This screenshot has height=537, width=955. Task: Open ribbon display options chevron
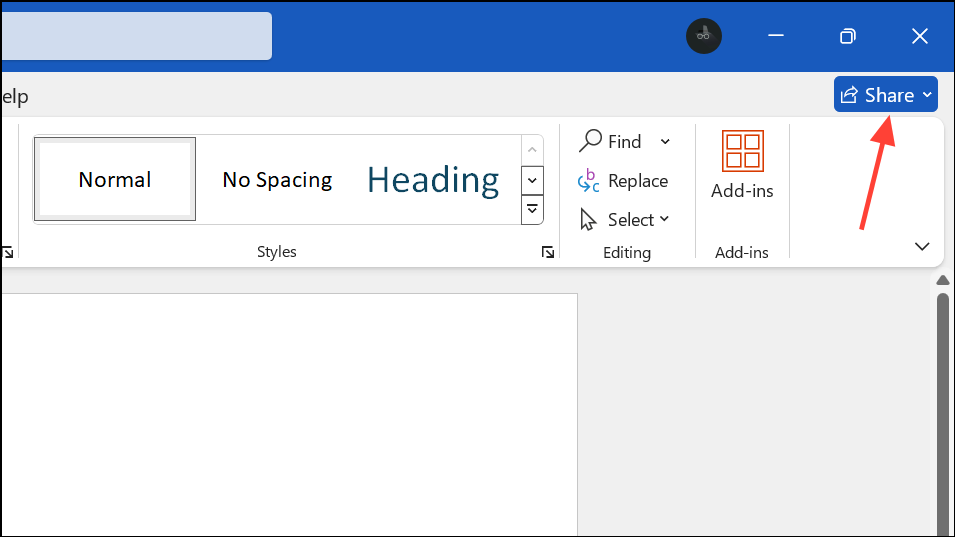[922, 247]
